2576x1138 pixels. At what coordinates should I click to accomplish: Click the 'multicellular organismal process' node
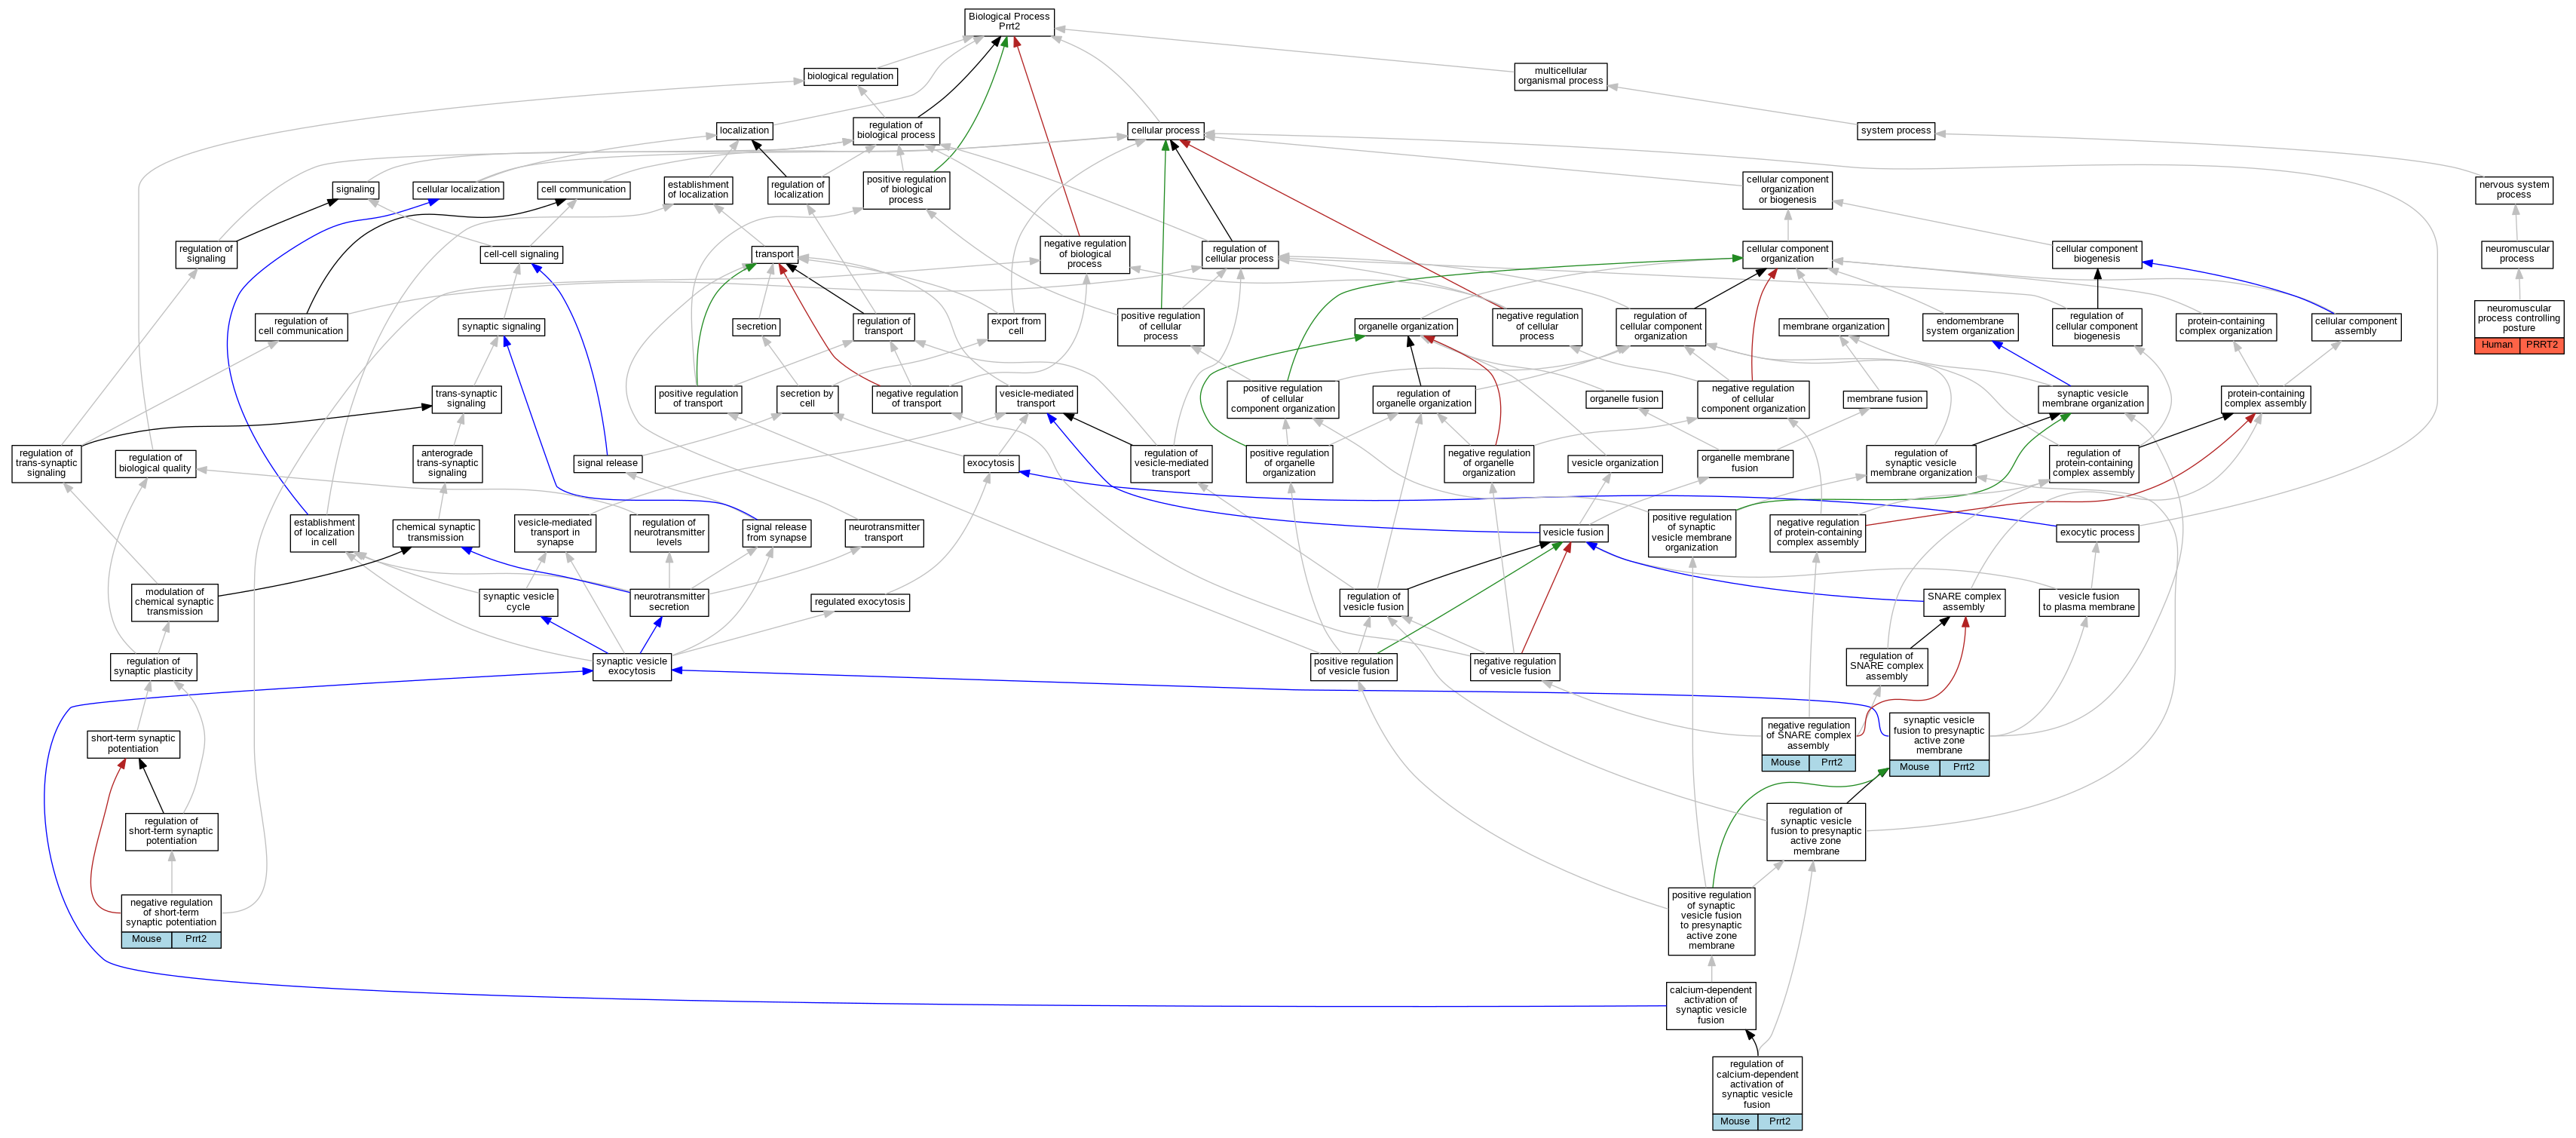coord(1560,76)
